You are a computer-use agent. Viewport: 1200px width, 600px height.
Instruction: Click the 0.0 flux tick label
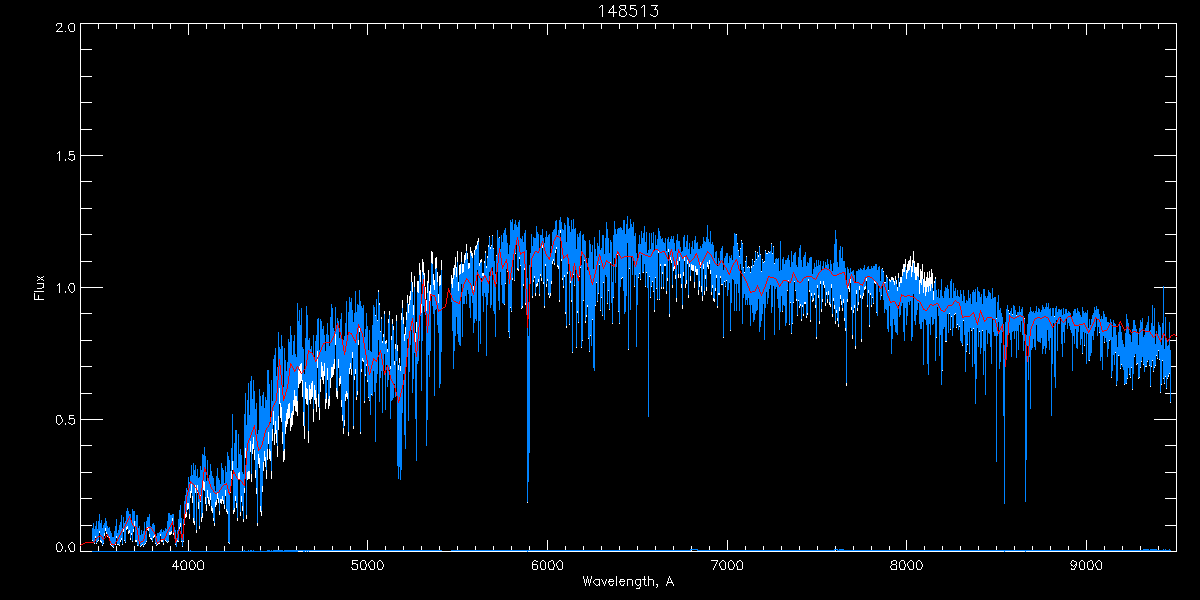pyautogui.click(x=66, y=548)
